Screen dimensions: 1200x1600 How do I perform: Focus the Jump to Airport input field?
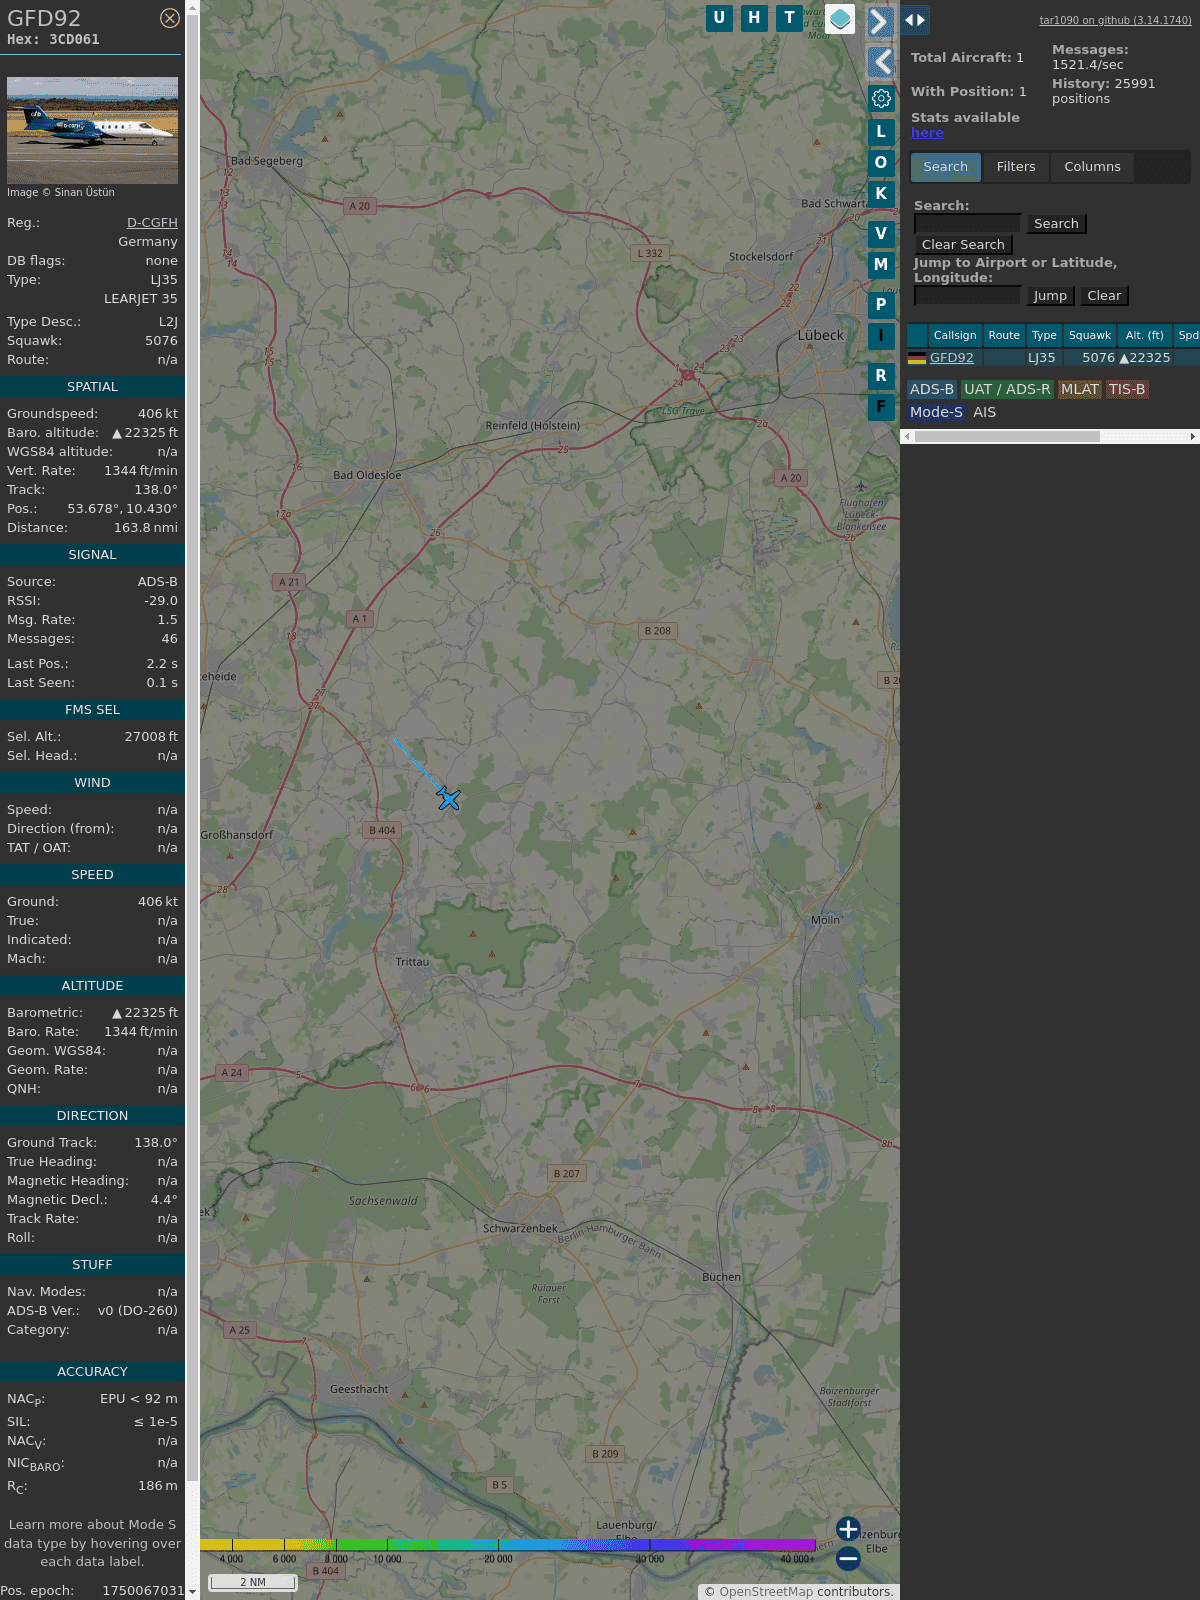[967, 296]
